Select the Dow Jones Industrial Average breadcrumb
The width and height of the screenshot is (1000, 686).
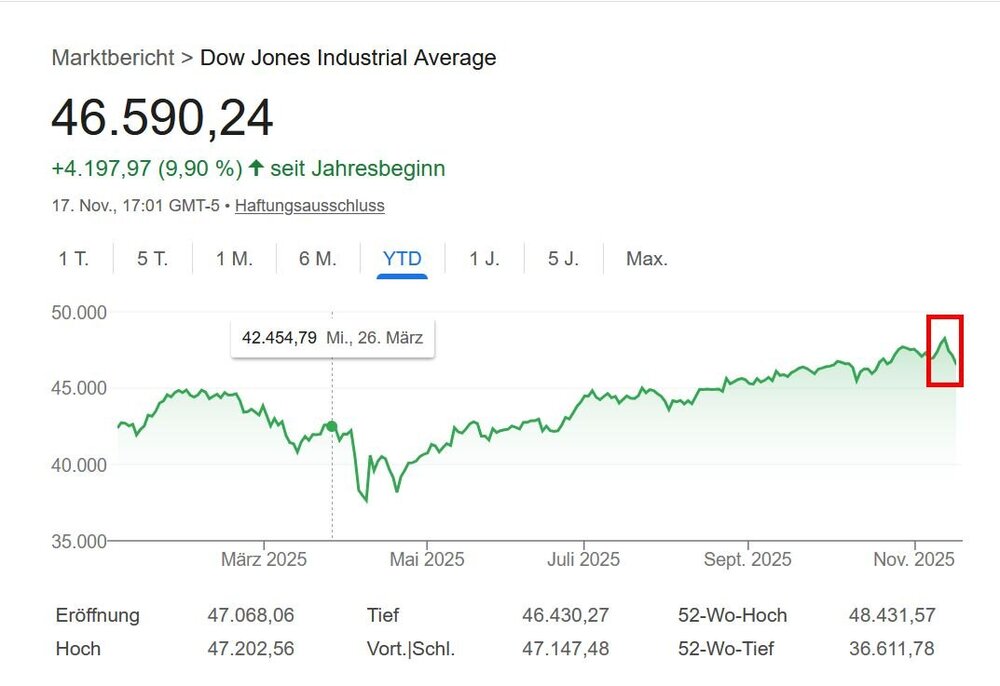(348, 57)
